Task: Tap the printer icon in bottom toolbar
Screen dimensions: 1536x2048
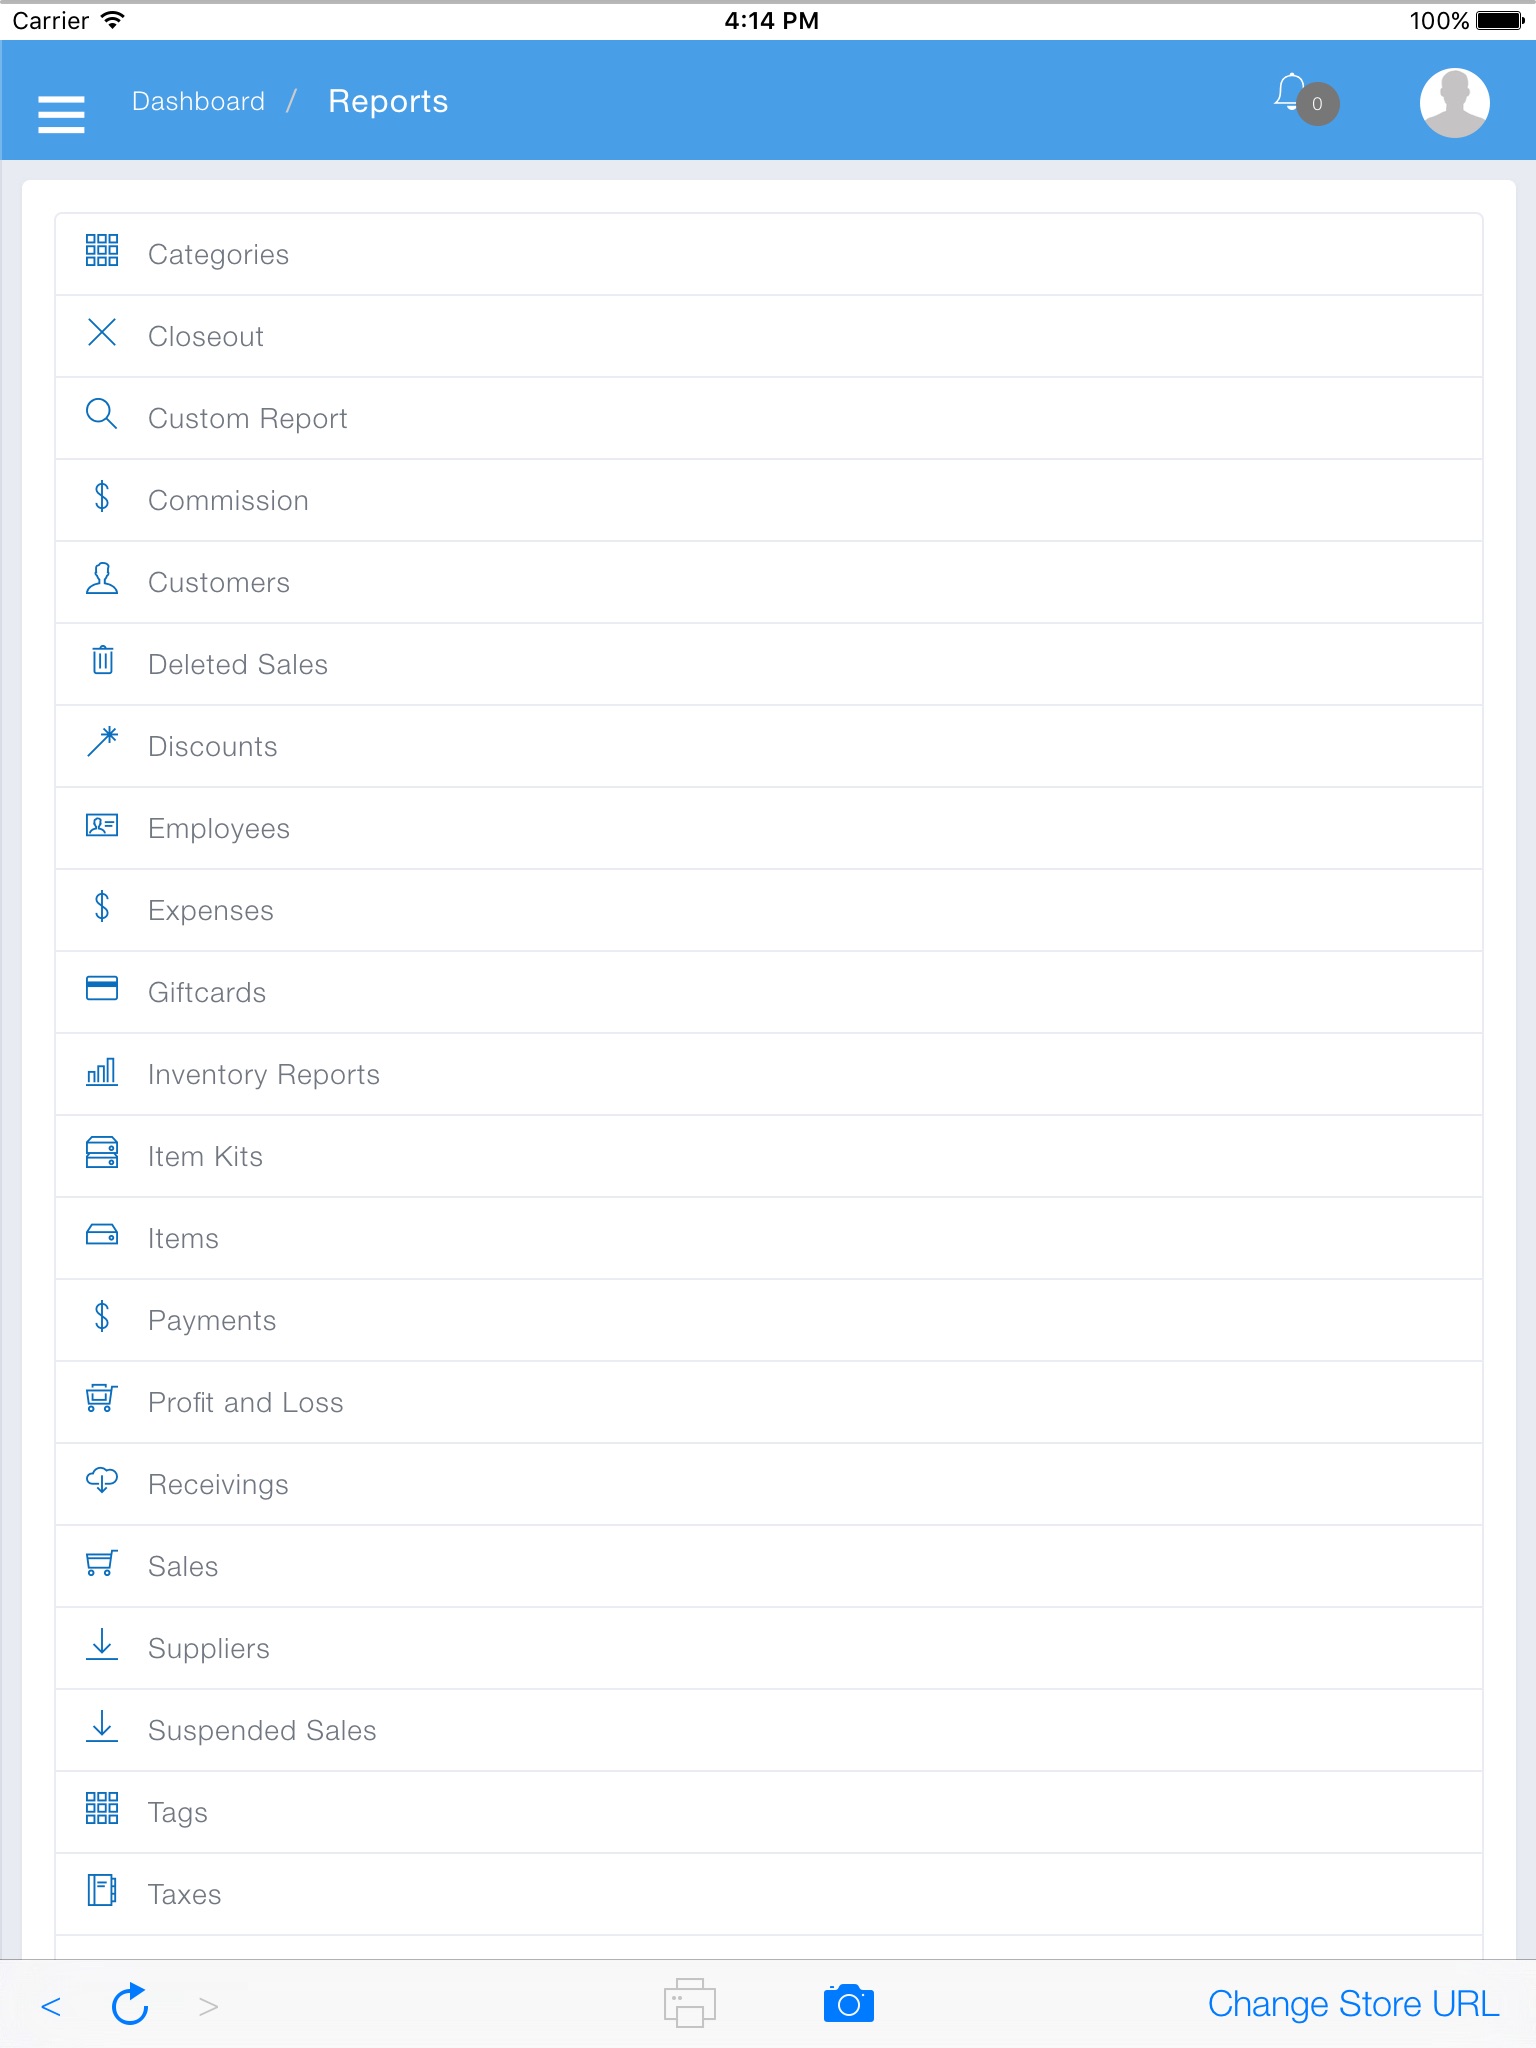Action: 690,2003
